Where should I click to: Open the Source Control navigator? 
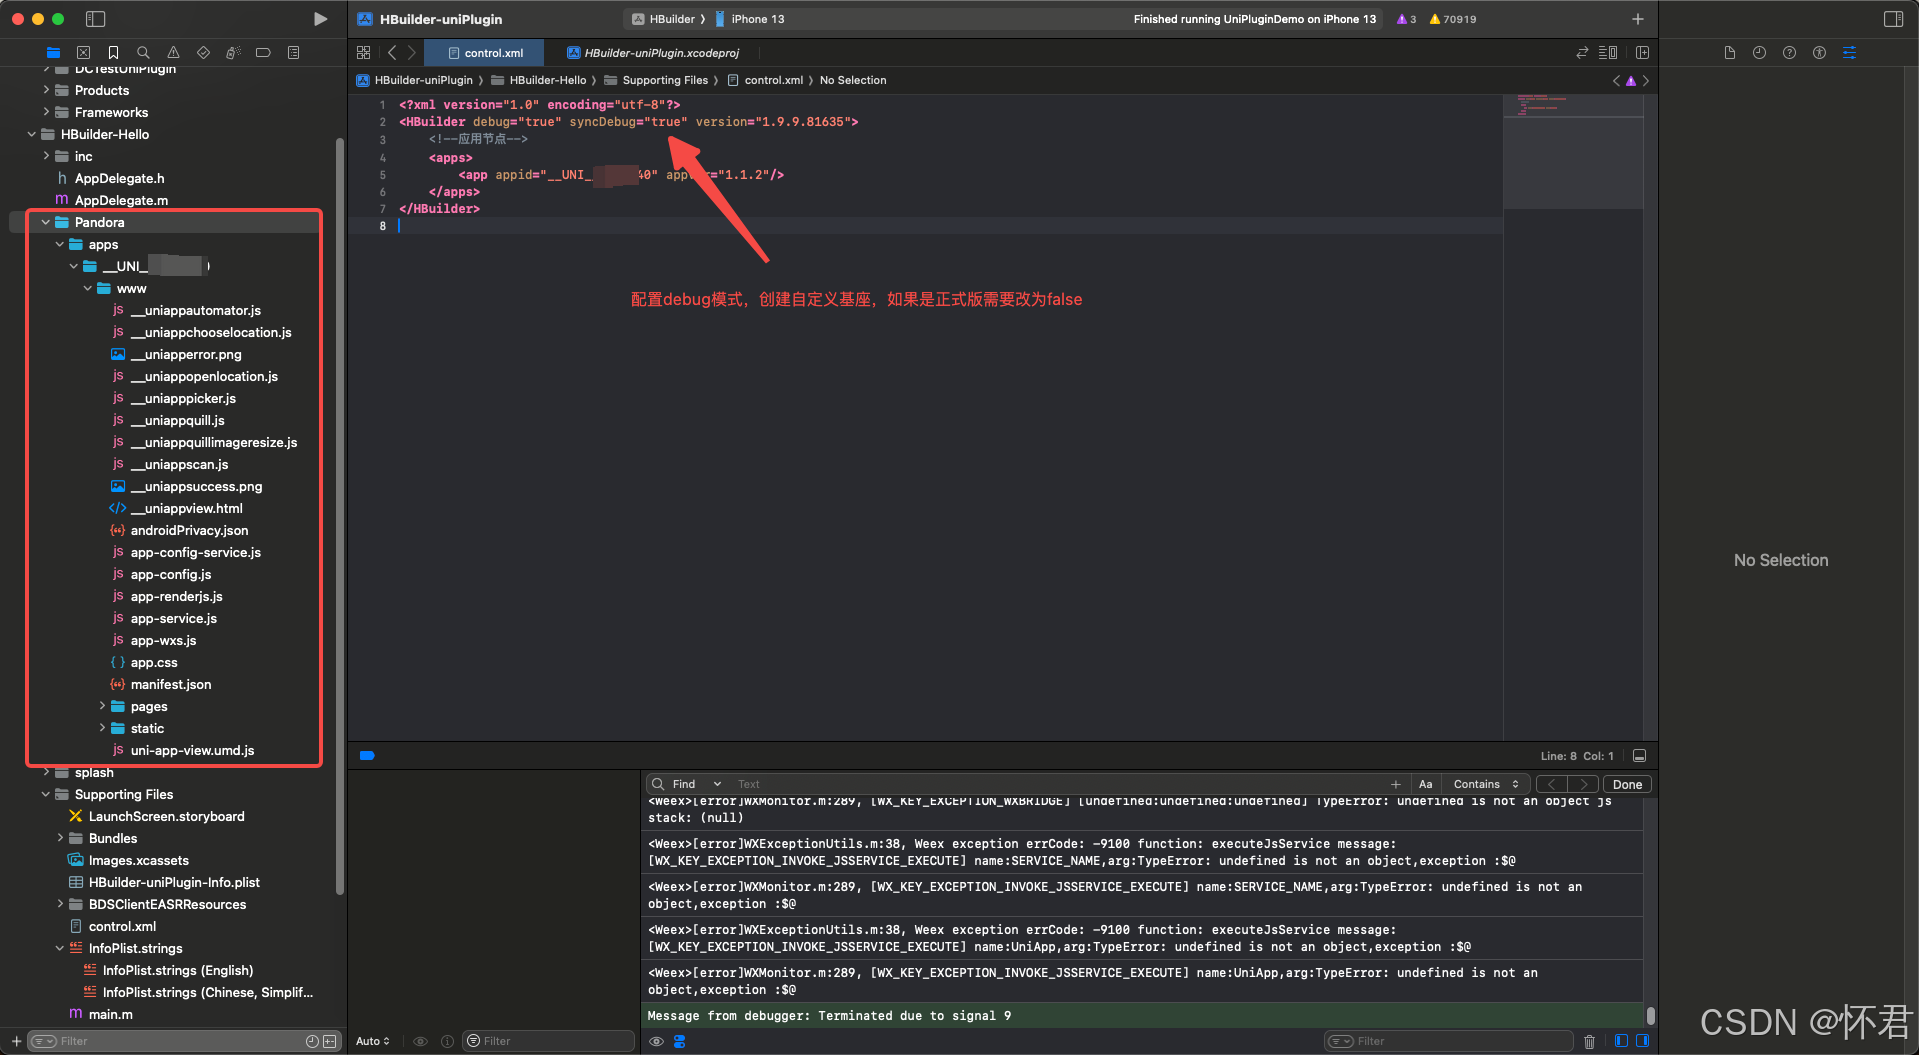click(83, 52)
